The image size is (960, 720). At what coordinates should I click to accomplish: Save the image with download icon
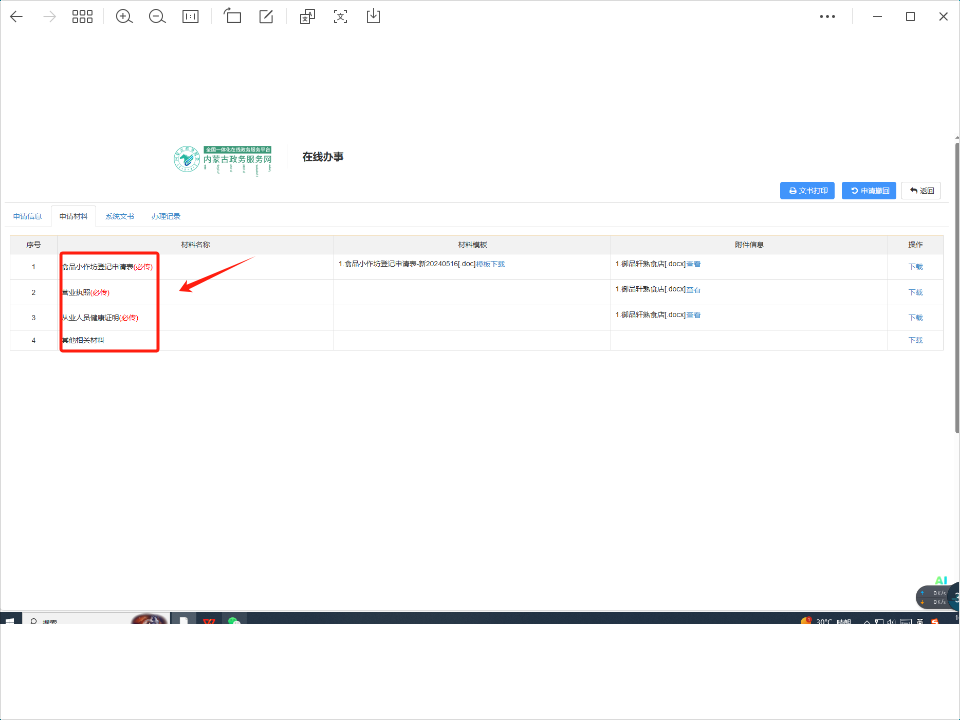click(x=373, y=17)
